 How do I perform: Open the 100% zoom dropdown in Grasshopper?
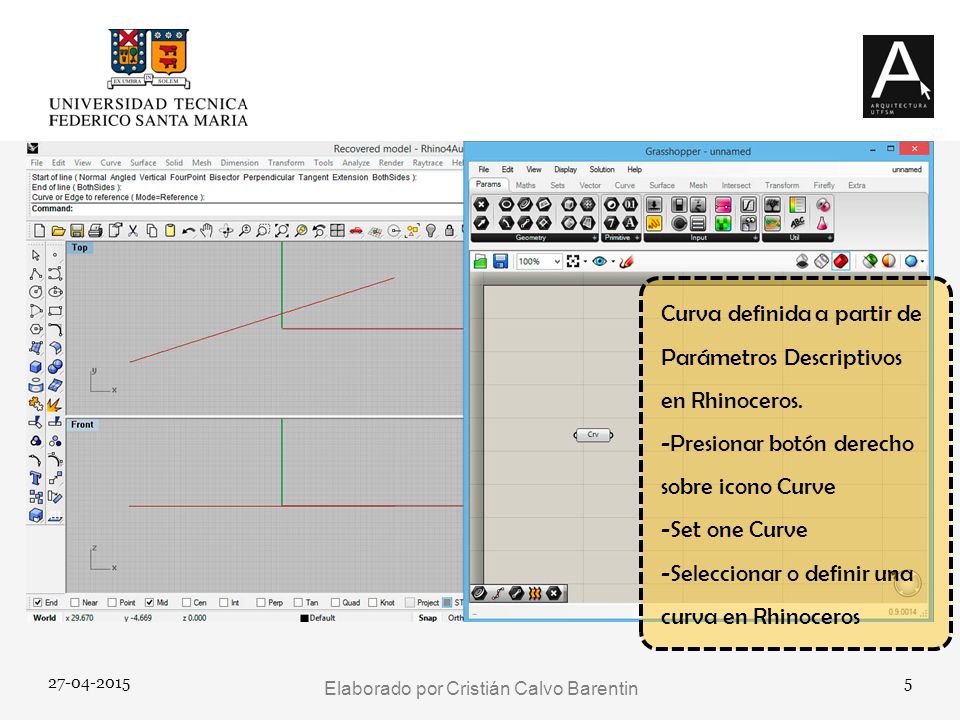point(557,261)
